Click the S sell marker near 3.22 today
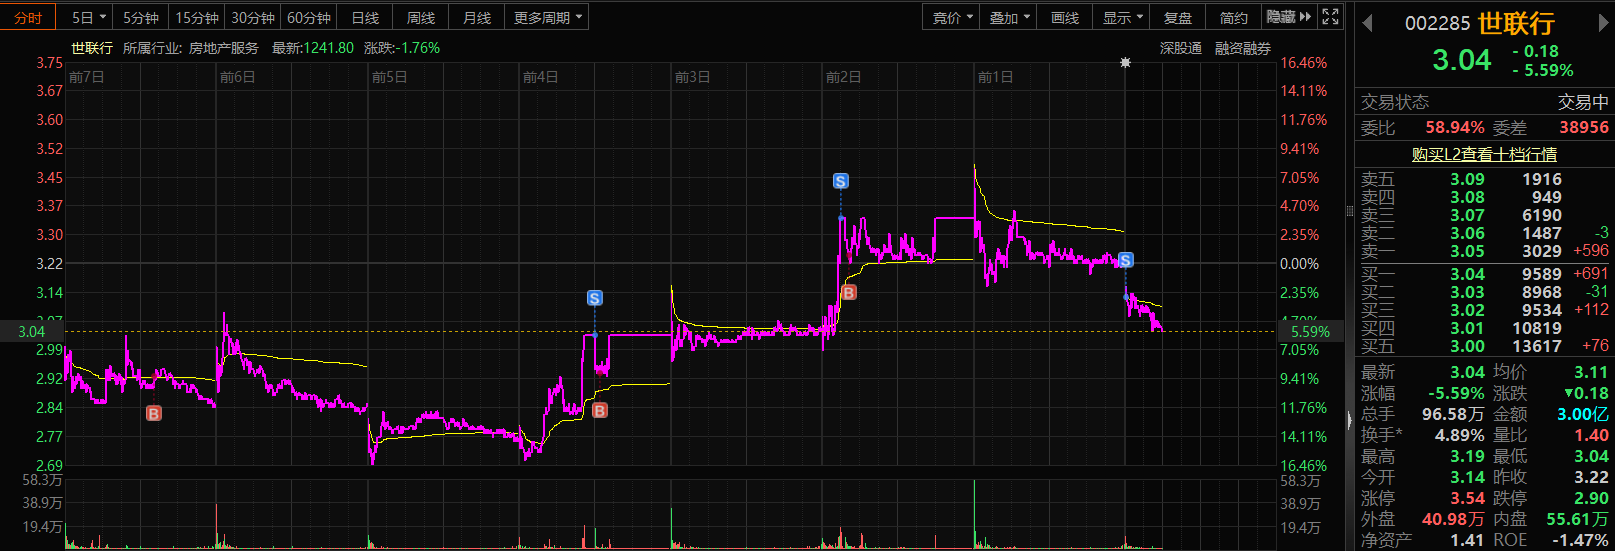The image size is (1615, 551). click(1125, 260)
